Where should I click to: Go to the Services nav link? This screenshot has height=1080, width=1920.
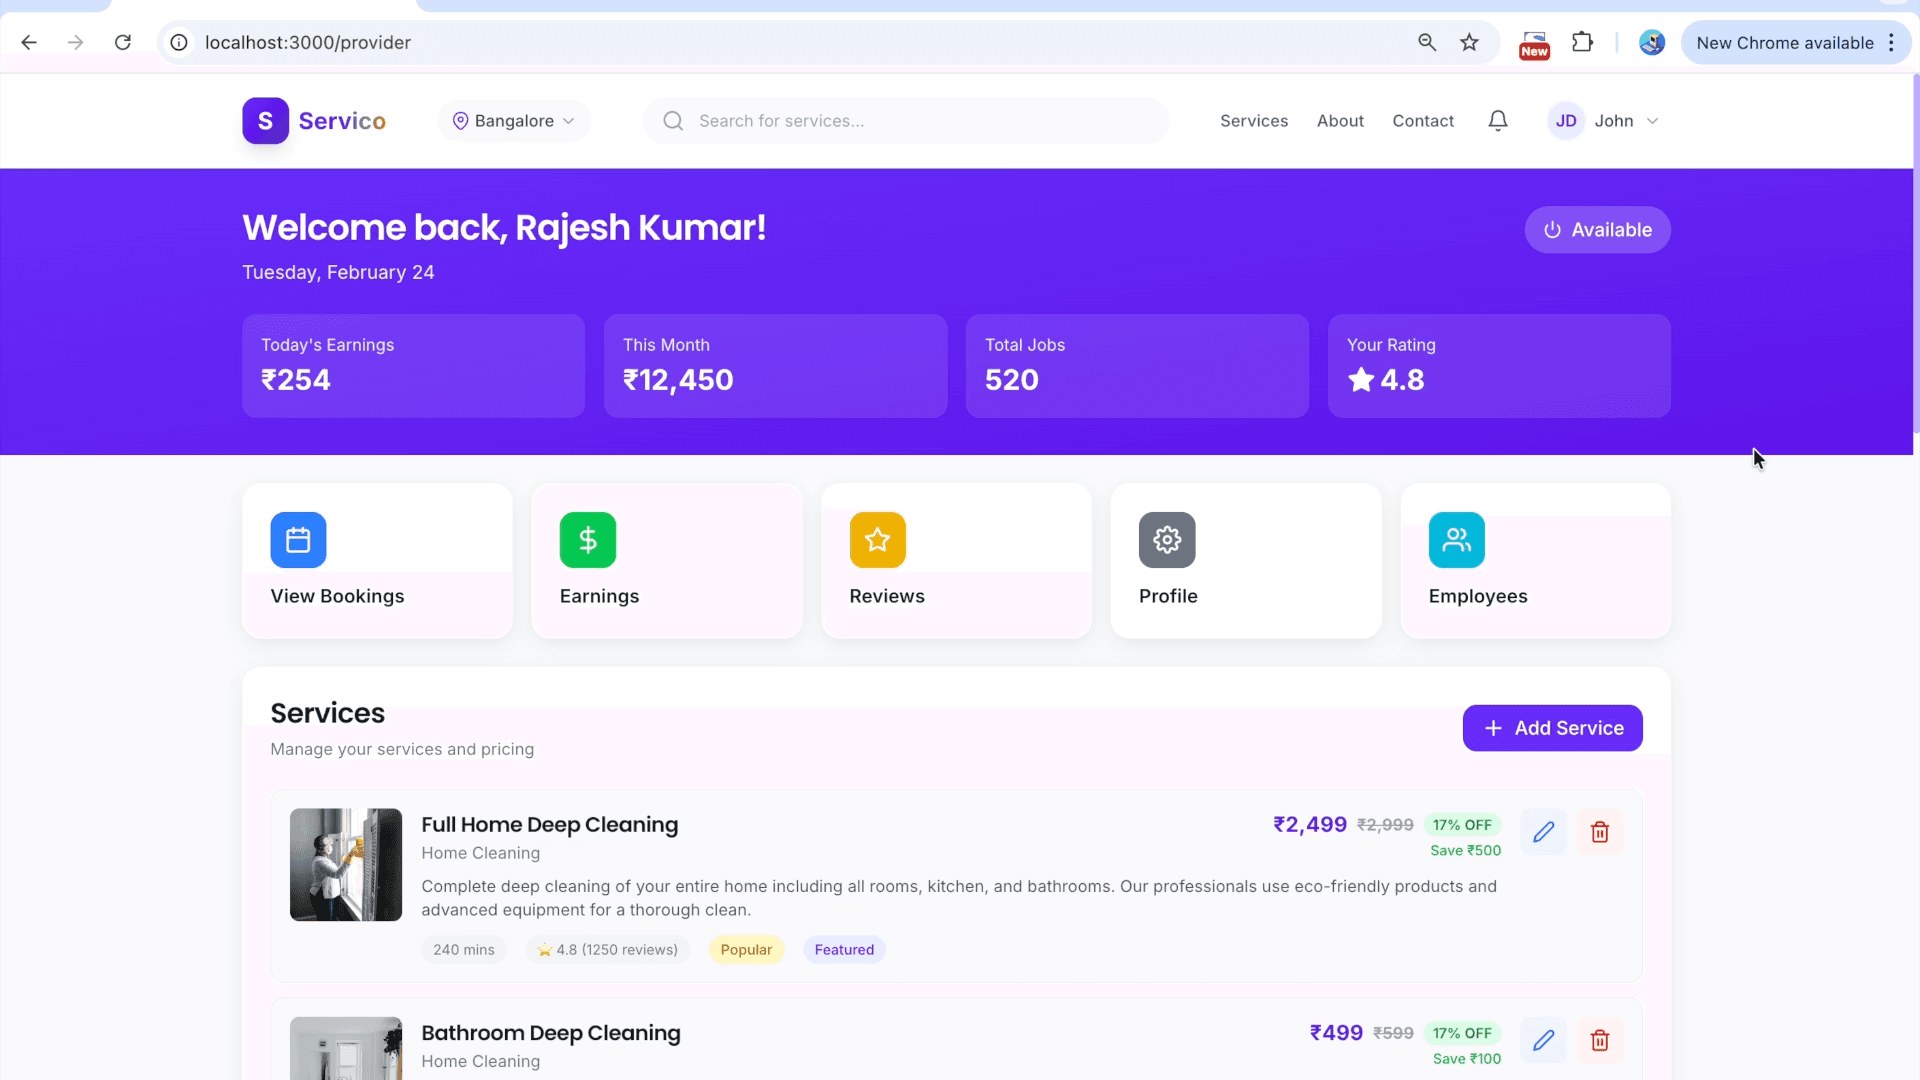[1254, 121]
